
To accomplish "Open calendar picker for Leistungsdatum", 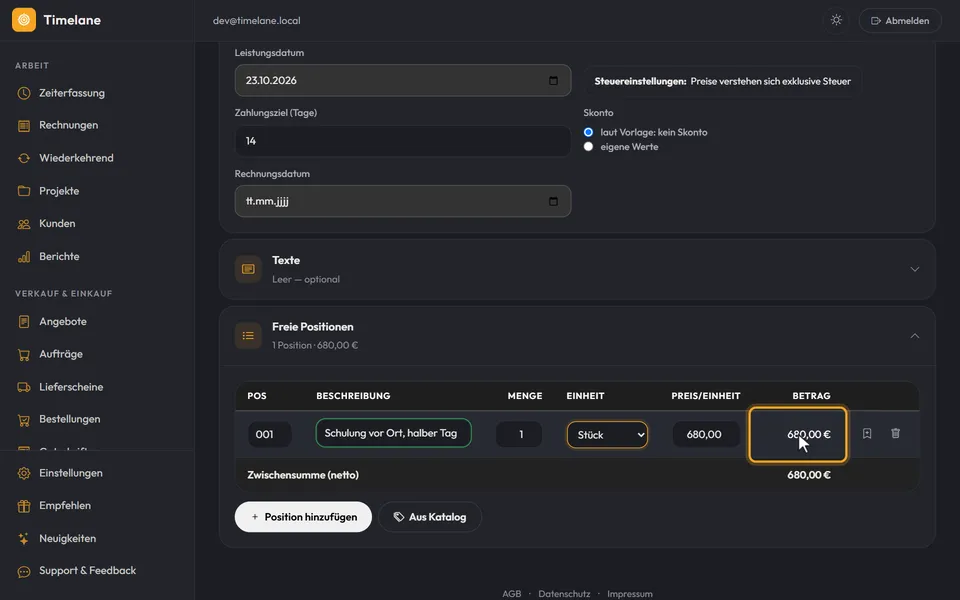I will pyautogui.click(x=553, y=80).
